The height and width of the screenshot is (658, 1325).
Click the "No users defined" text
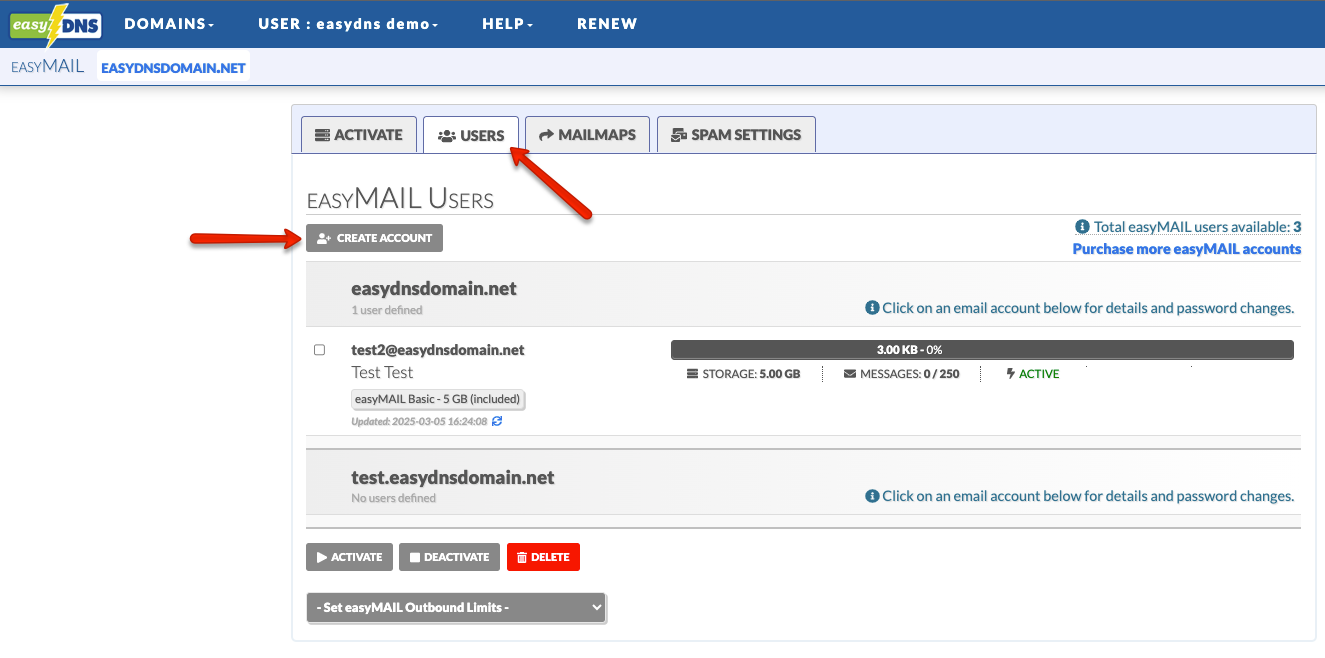click(394, 498)
